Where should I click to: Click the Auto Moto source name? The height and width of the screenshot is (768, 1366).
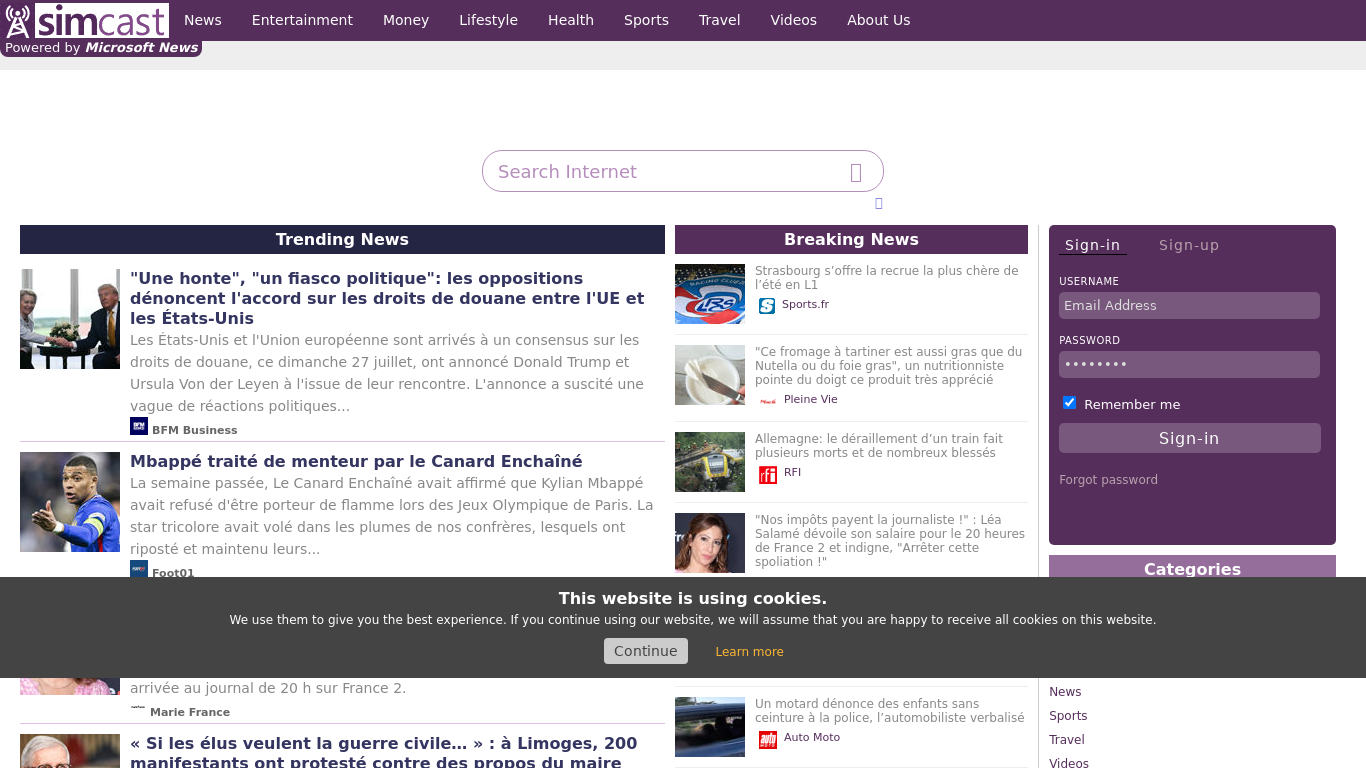point(812,738)
